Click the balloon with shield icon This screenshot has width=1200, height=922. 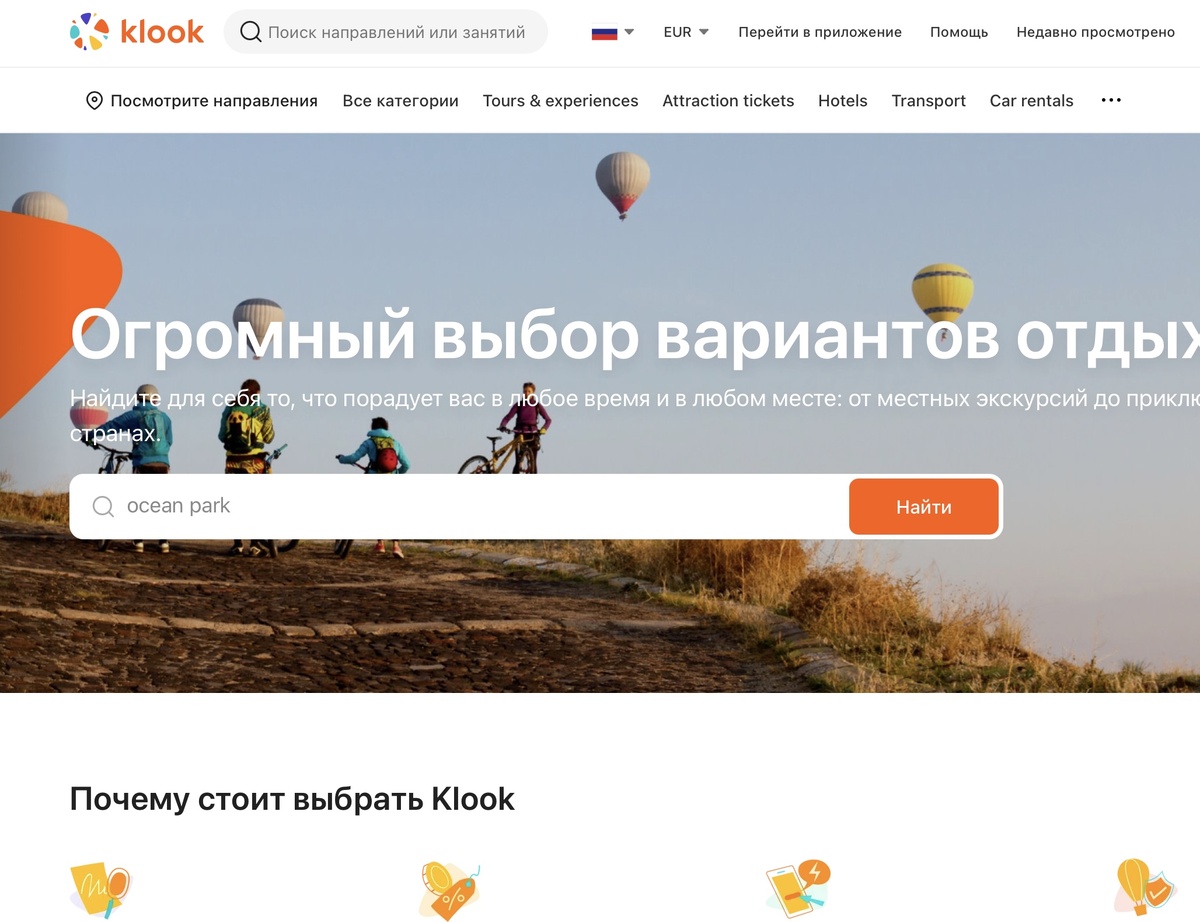[1145, 889]
